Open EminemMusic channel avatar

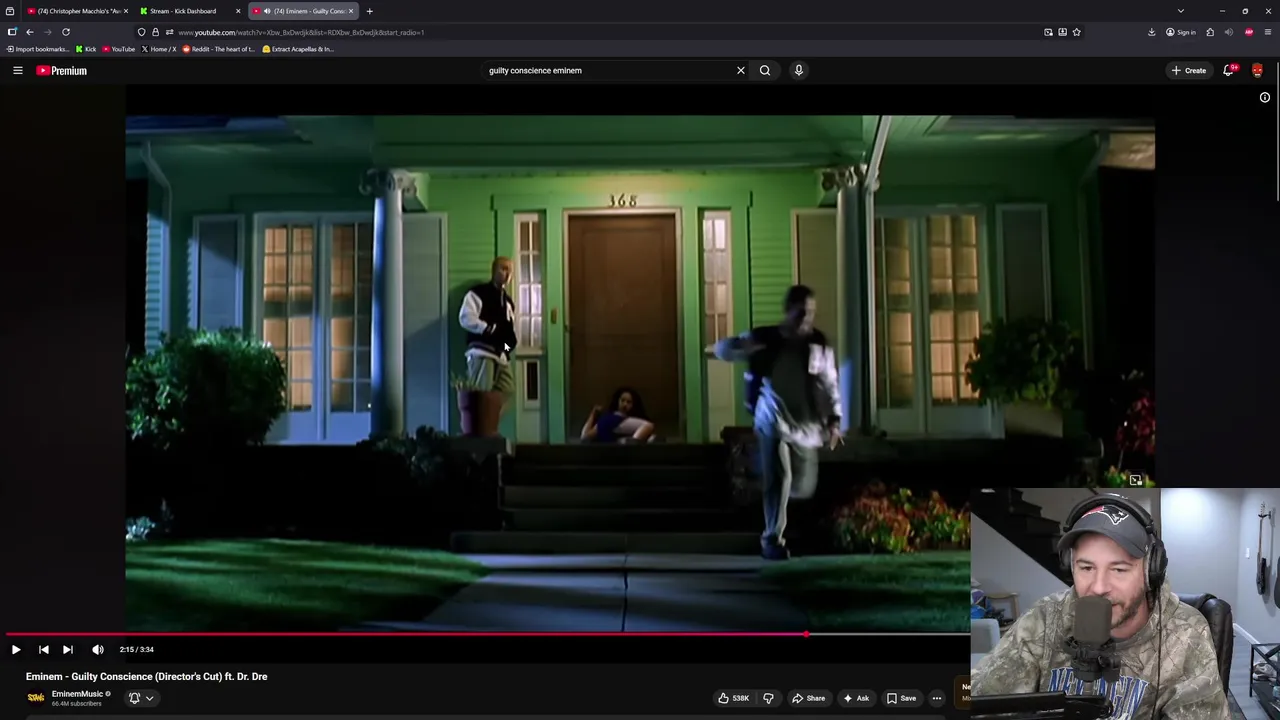point(36,698)
